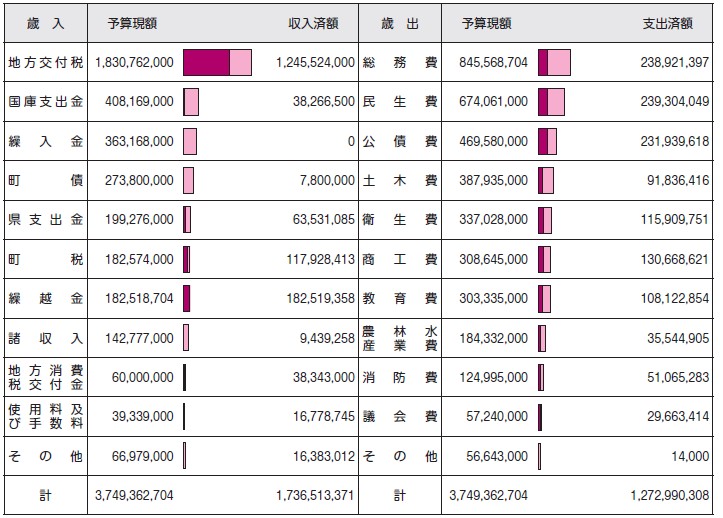Select the 歳入 column header
This screenshot has width=723, height=518.
(45, 23)
